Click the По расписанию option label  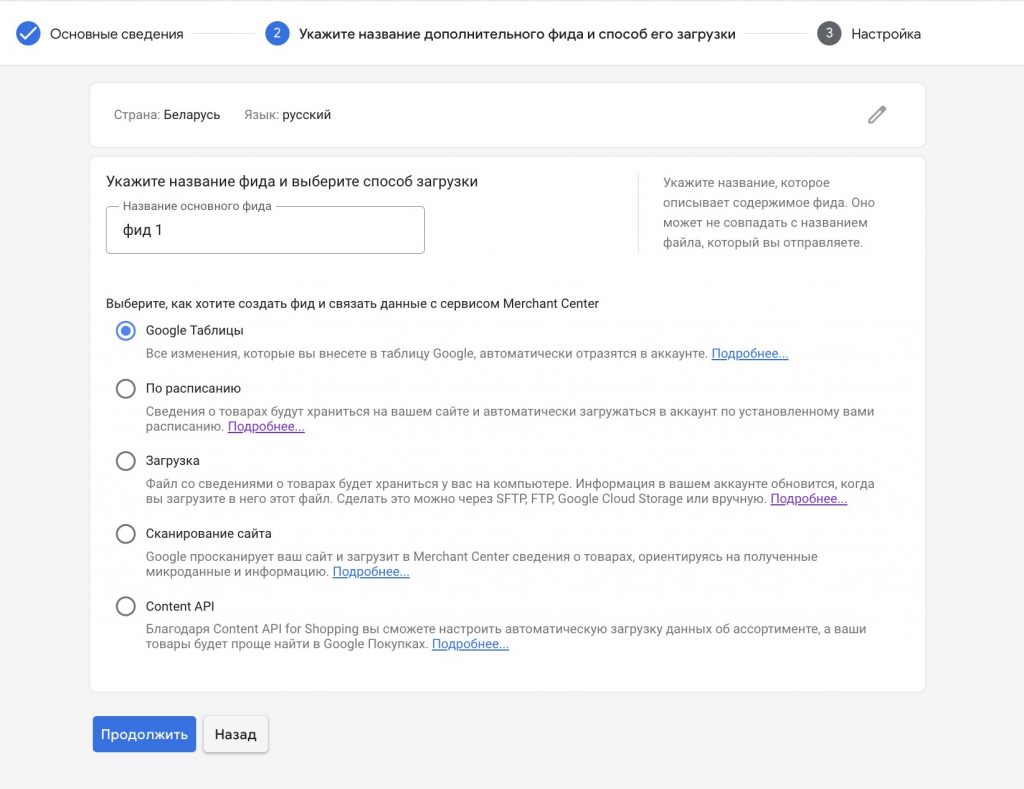(x=193, y=389)
